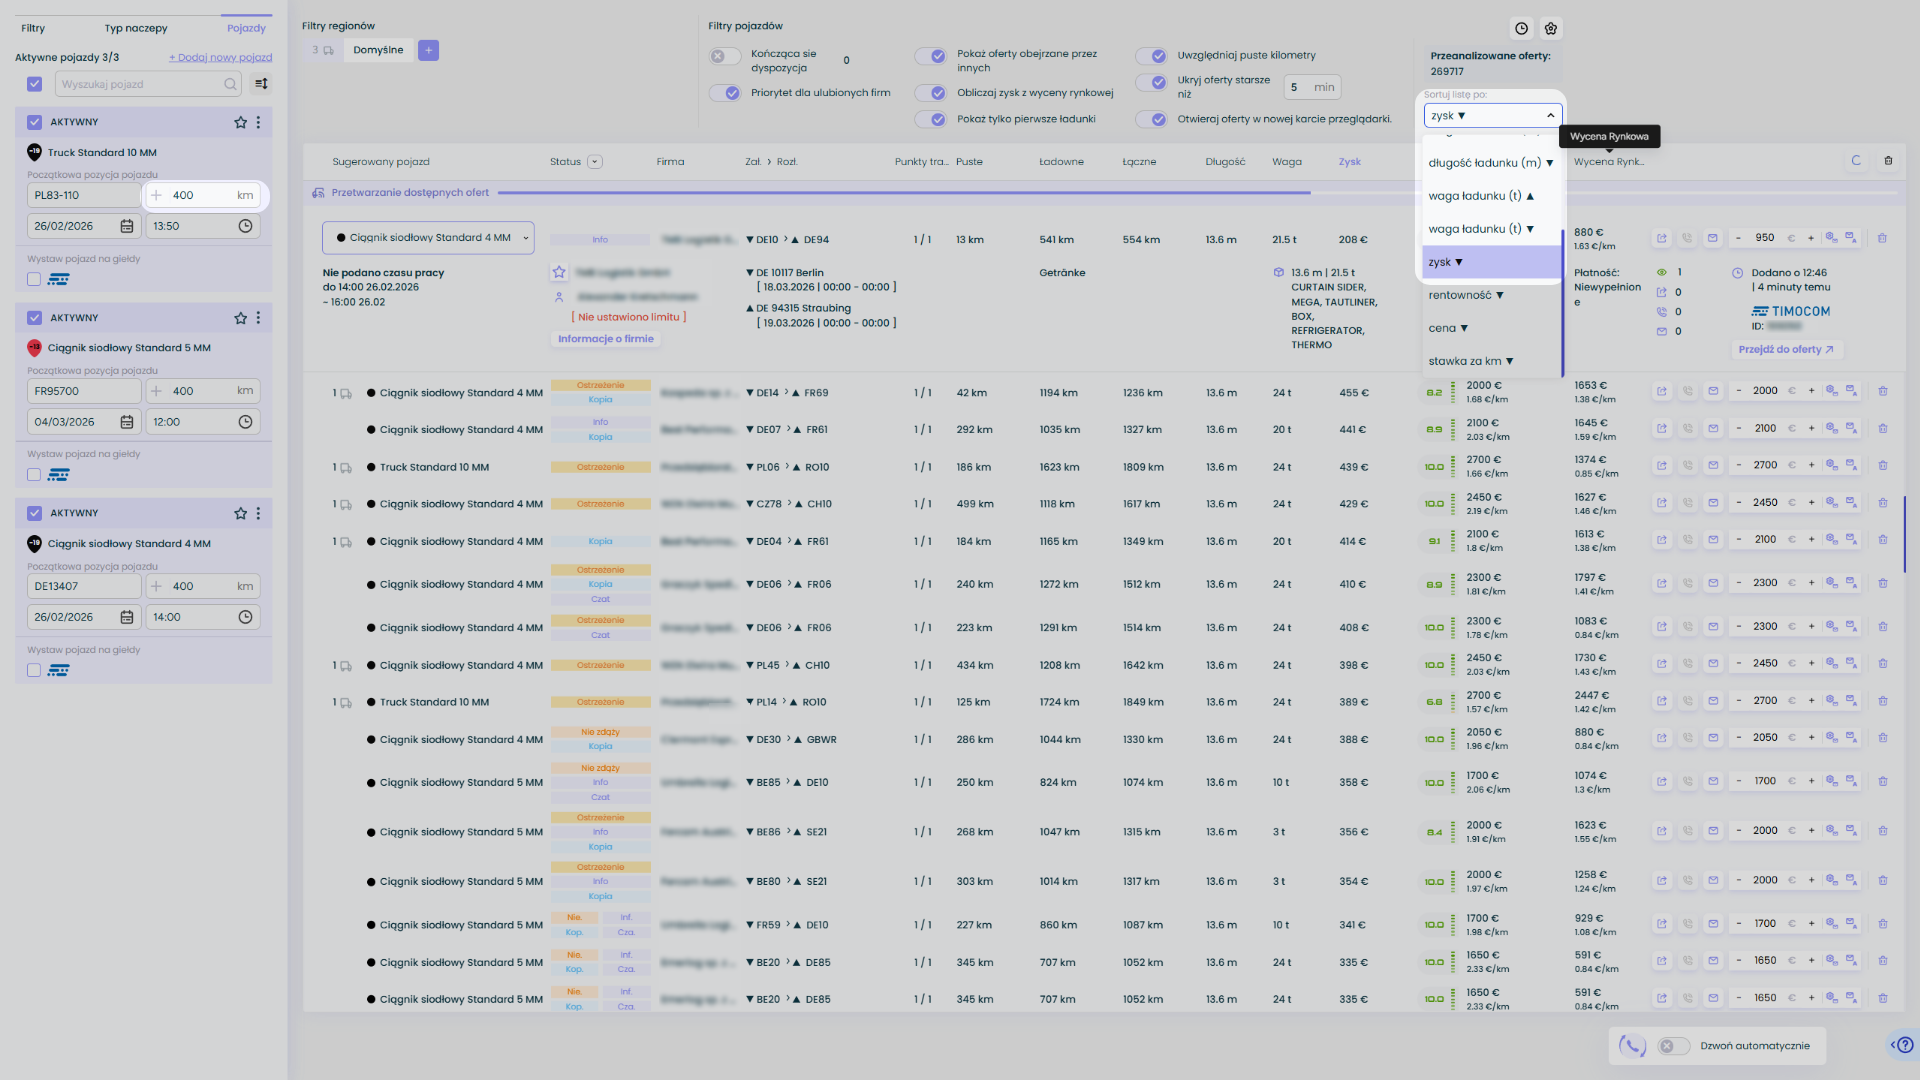Favorite the Truck Standard 10 MM vehicle star

tap(240, 122)
